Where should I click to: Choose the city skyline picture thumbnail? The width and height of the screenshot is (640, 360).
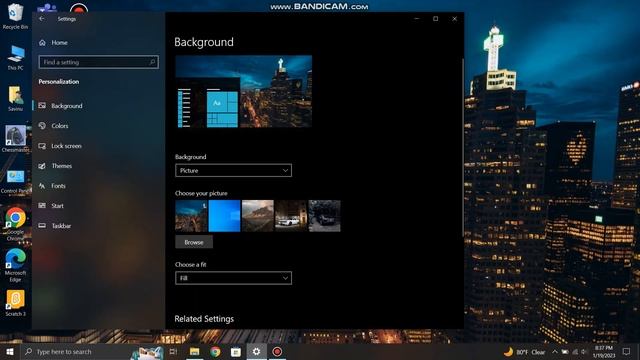pos(191,216)
